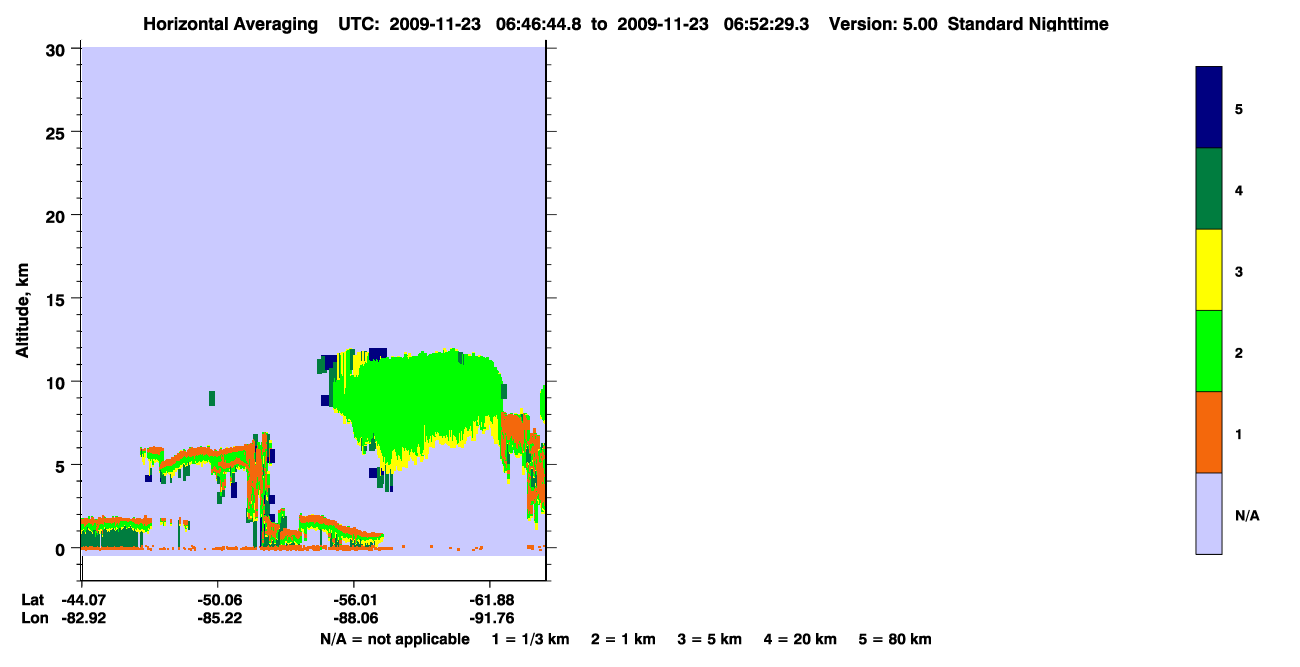Click latitude value -50.06
This screenshot has height=667, width=1300.
218,600
